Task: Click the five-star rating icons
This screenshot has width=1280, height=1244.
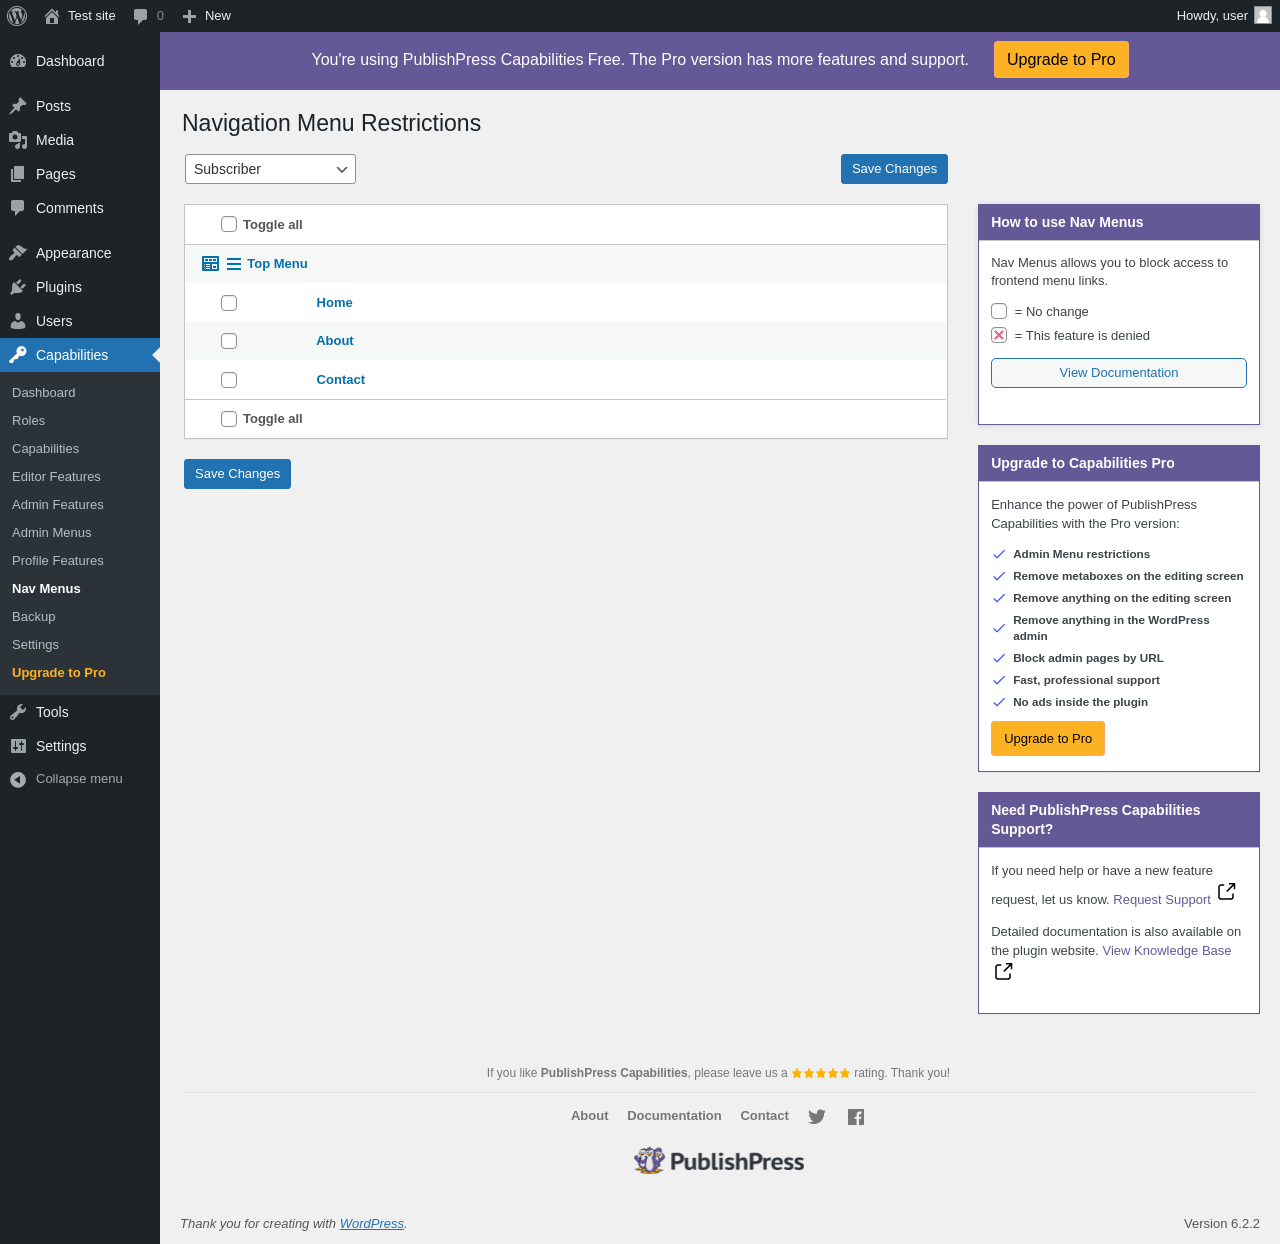Action: [x=821, y=1073]
